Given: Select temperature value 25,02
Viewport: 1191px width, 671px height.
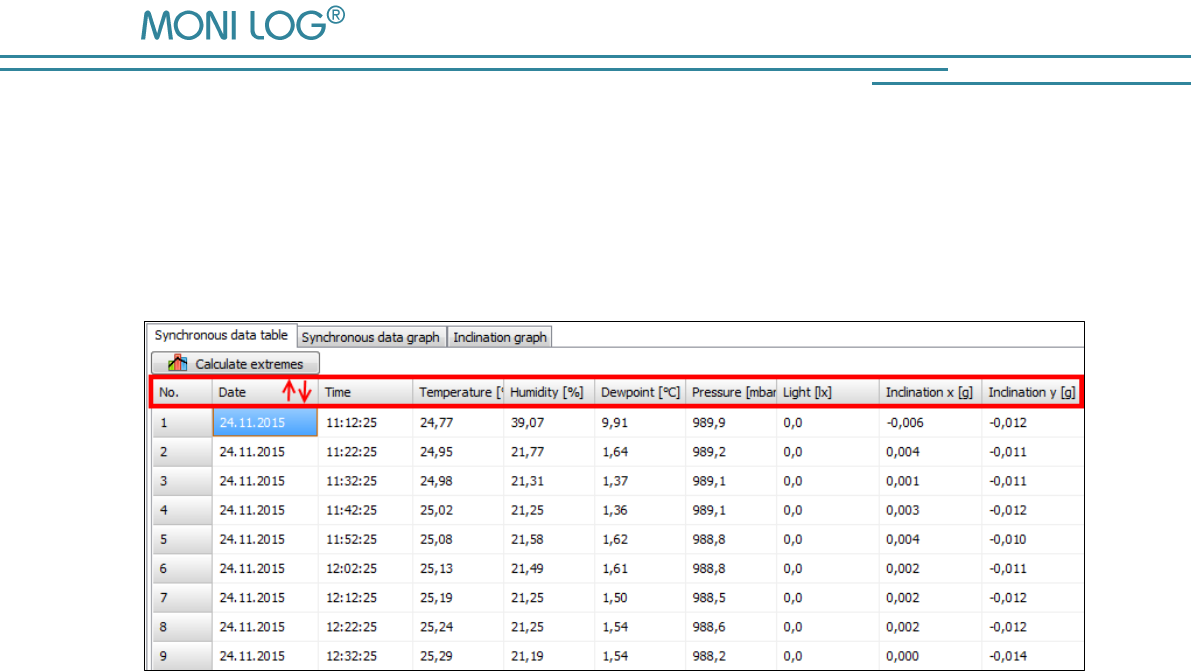Looking at the screenshot, I should pyautogui.click(x=436, y=510).
